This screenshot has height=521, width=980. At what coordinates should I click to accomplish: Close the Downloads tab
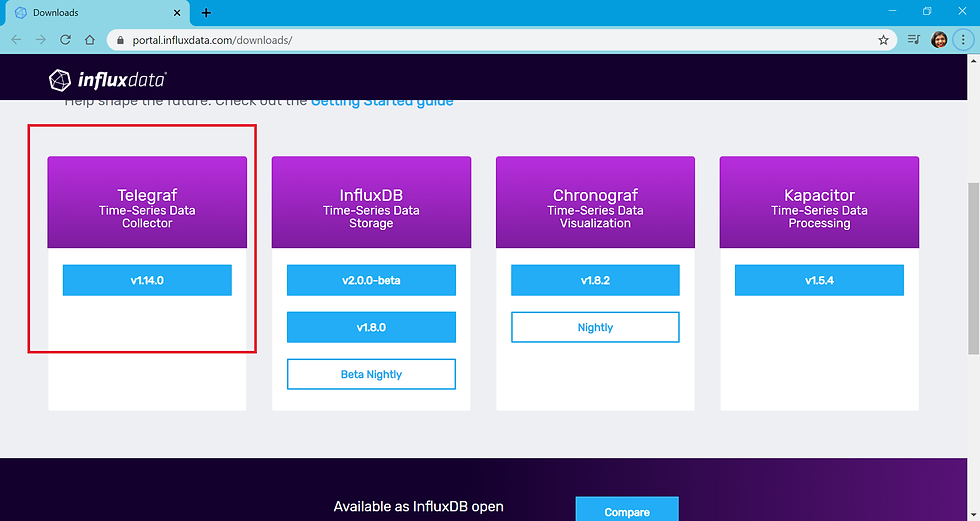coord(177,12)
